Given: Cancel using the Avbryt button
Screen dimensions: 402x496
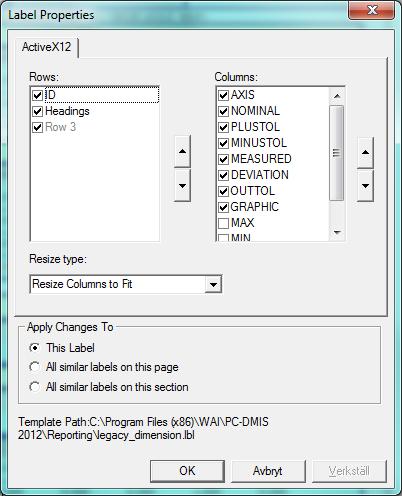Looking at the screenshot, I should pyautogui.click(x=268, y=471).
